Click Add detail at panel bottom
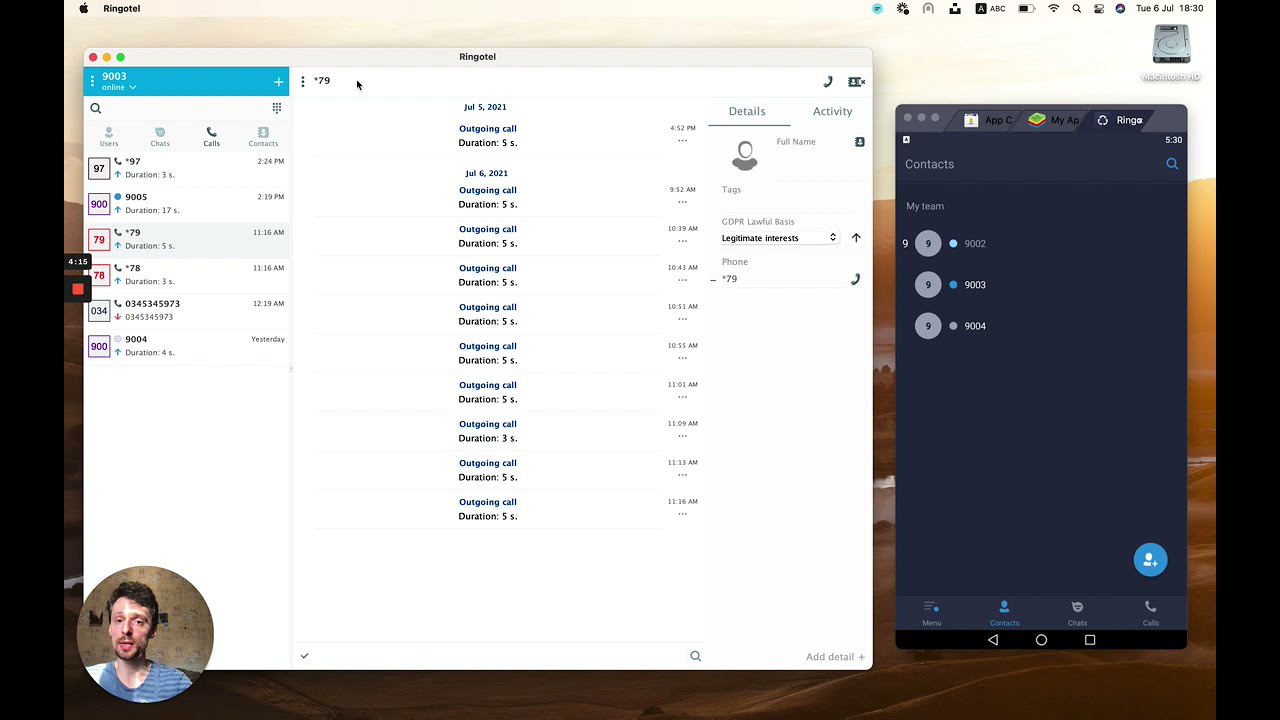Screen dimensions: 1280x720 tap(836, 657)
